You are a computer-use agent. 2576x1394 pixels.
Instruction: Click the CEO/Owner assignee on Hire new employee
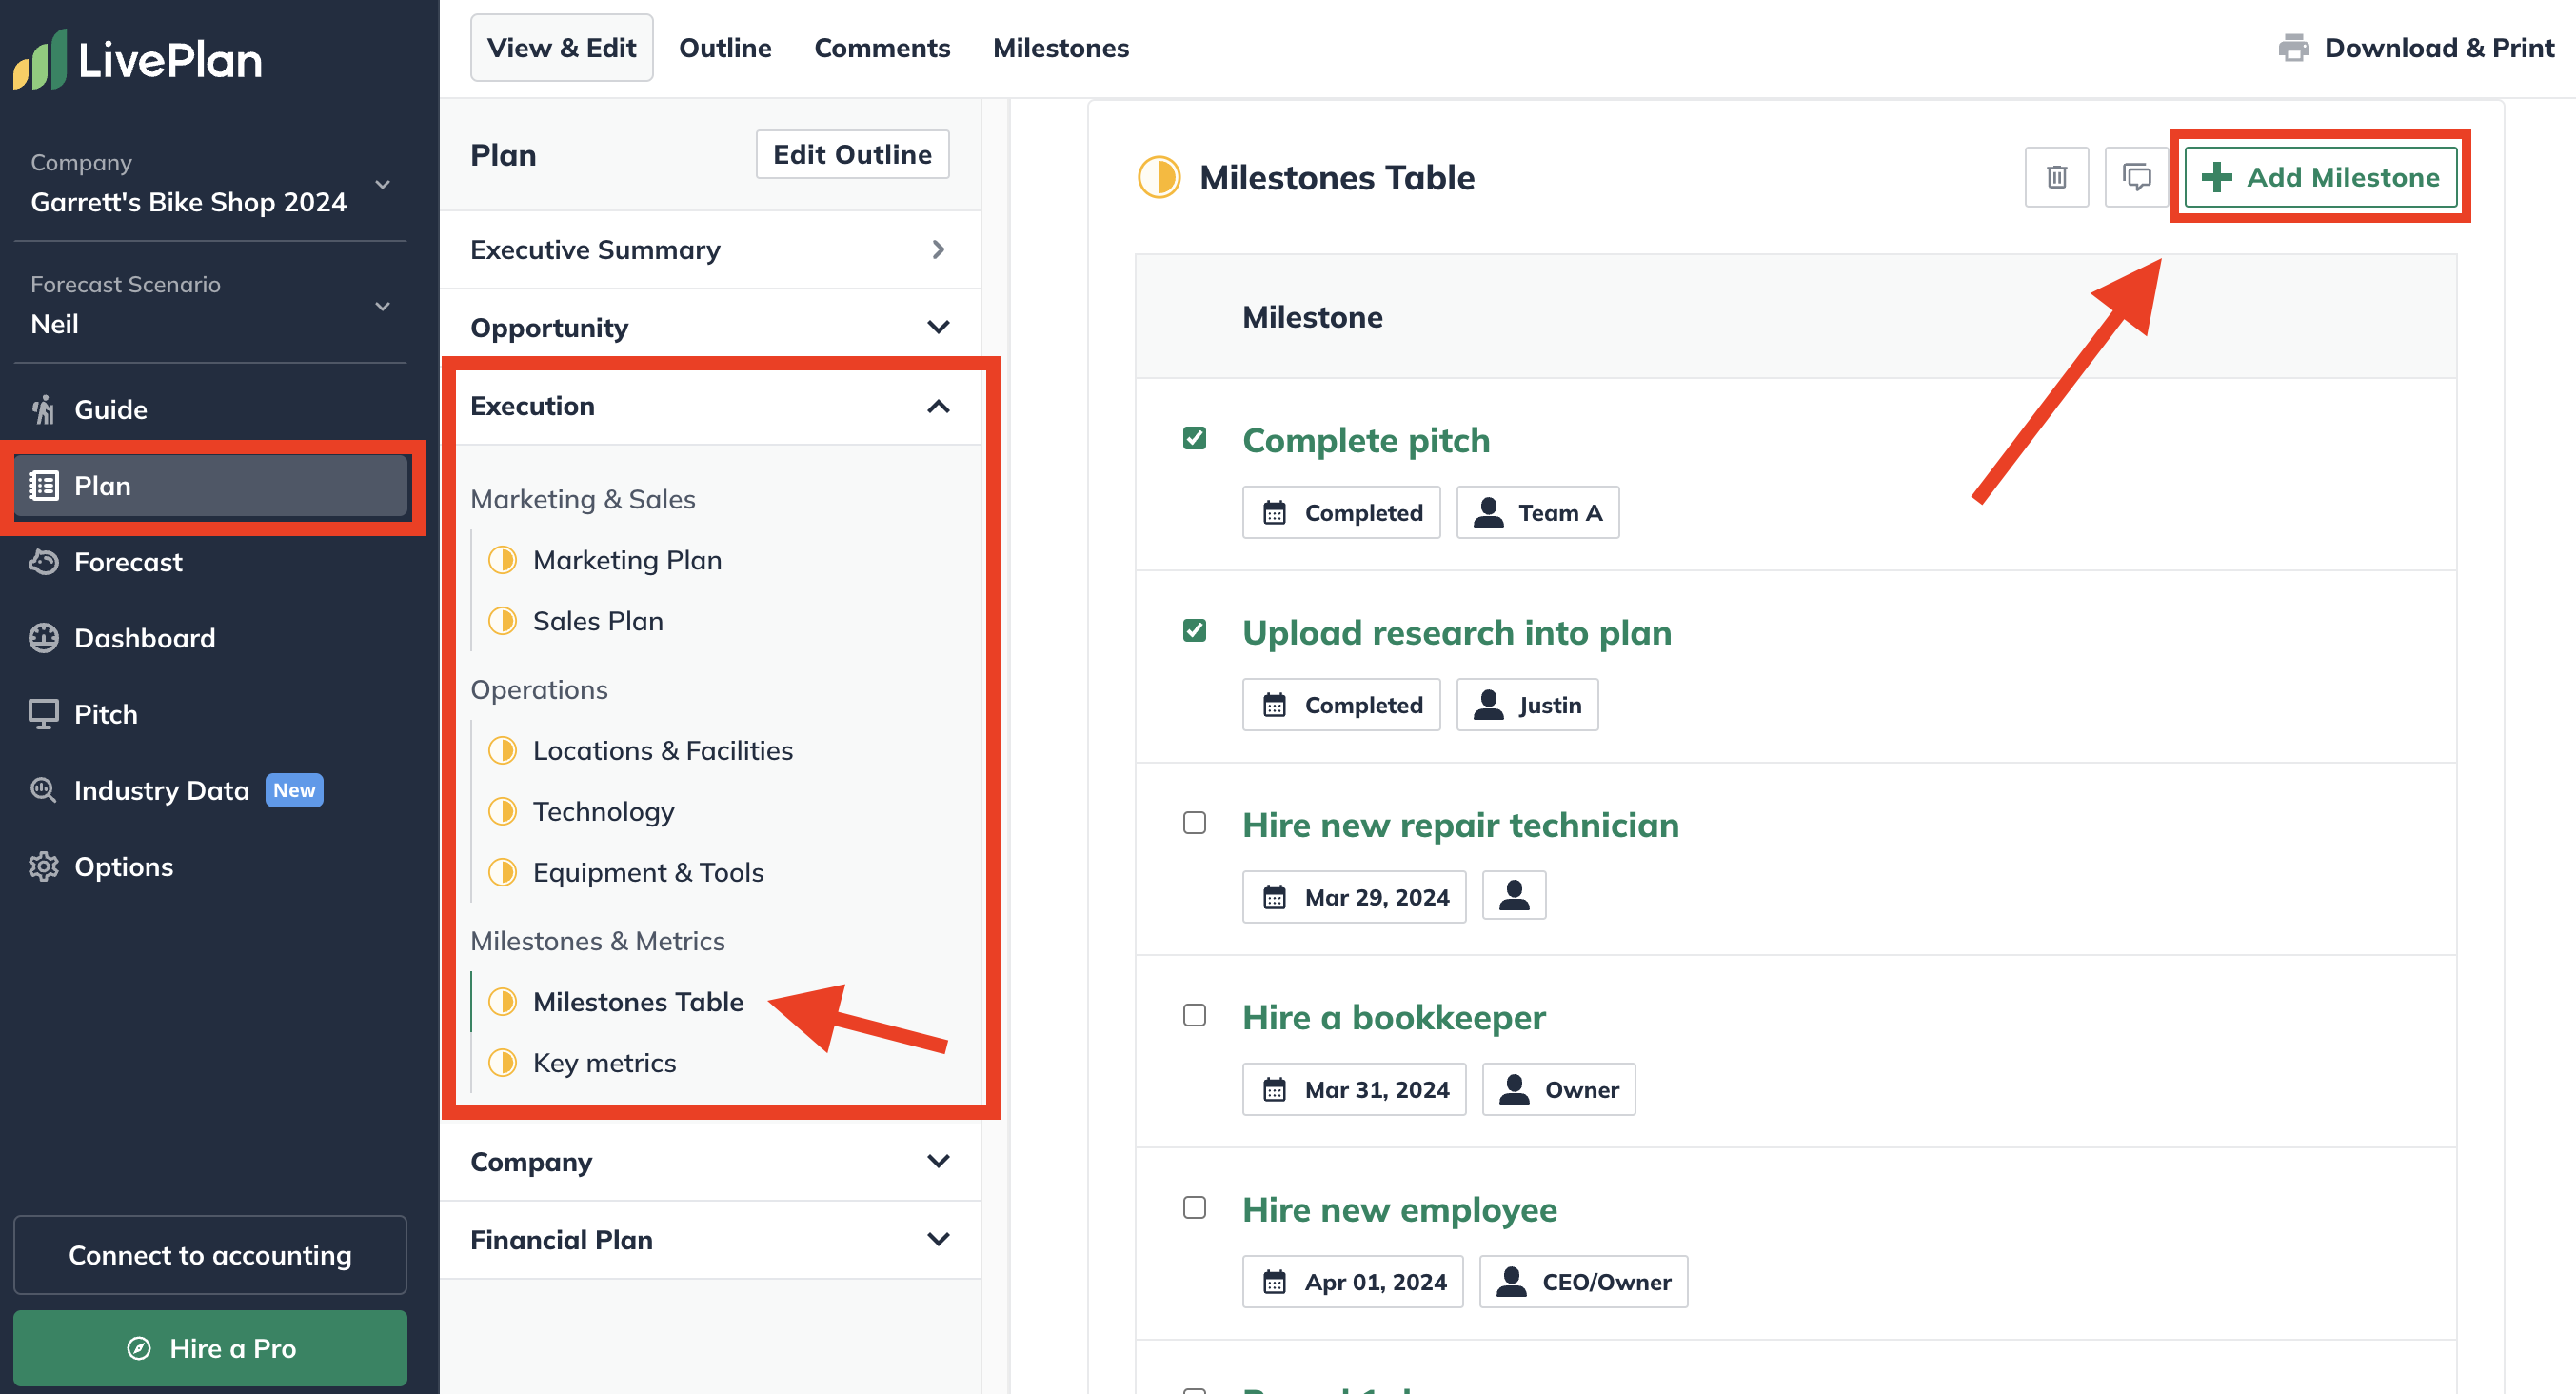(x=1583, y=1281)
